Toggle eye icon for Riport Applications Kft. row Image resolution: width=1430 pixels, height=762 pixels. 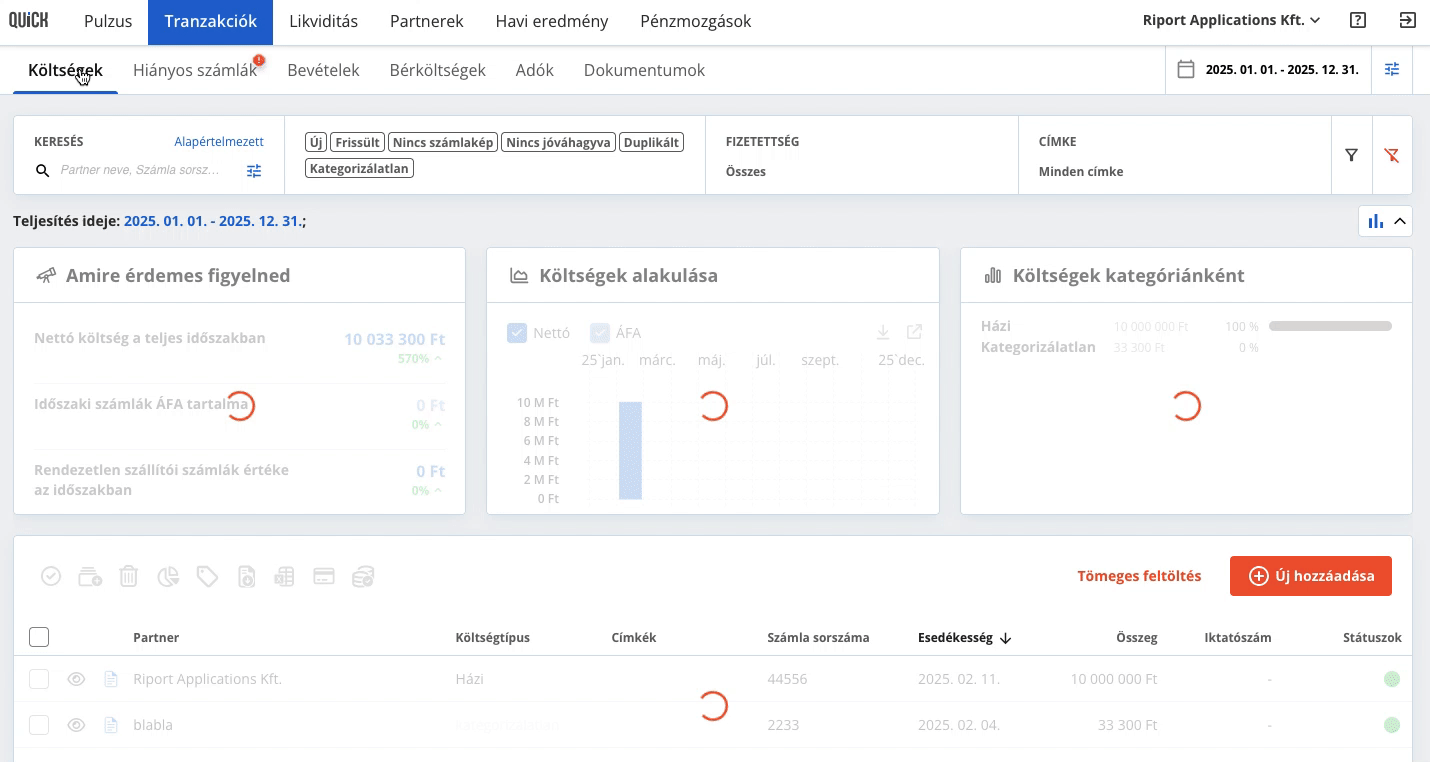click(x=76, y=679)
